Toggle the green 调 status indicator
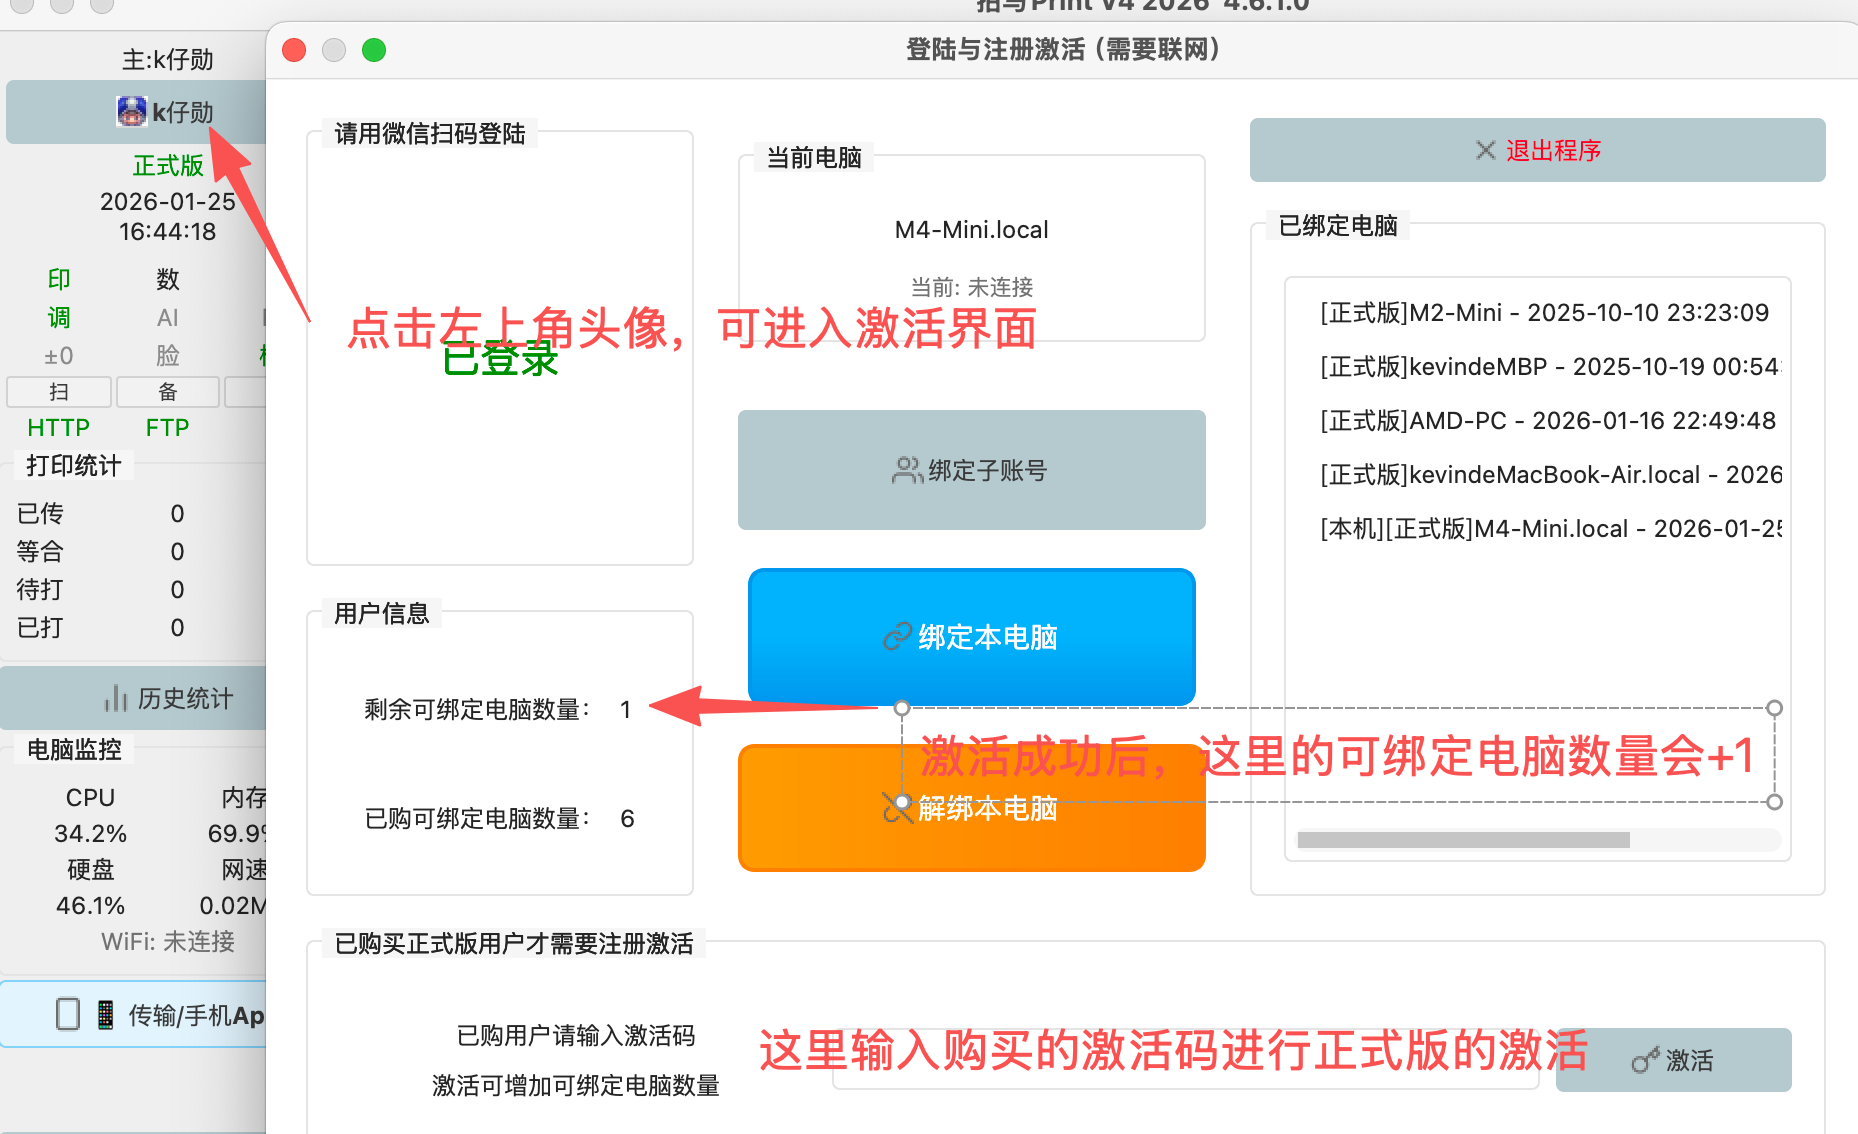This screenshot has height=1134, width=1858. (x=59, y=318)
